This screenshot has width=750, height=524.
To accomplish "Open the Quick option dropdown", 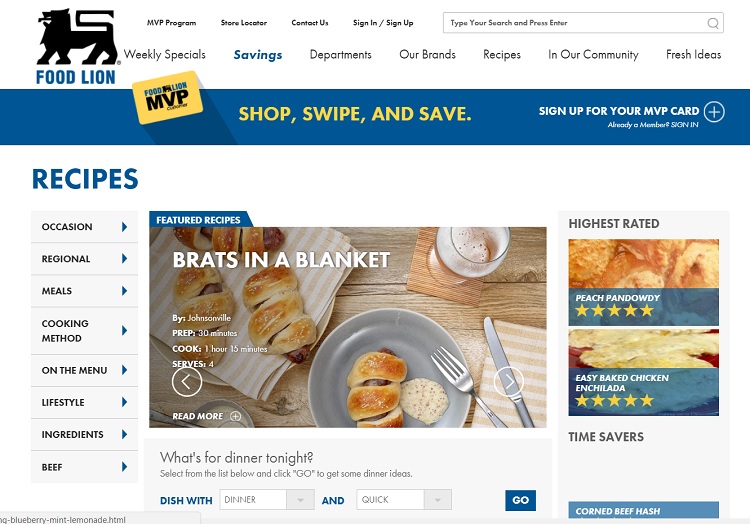I will pyautogui.click(x=404, y=500).
